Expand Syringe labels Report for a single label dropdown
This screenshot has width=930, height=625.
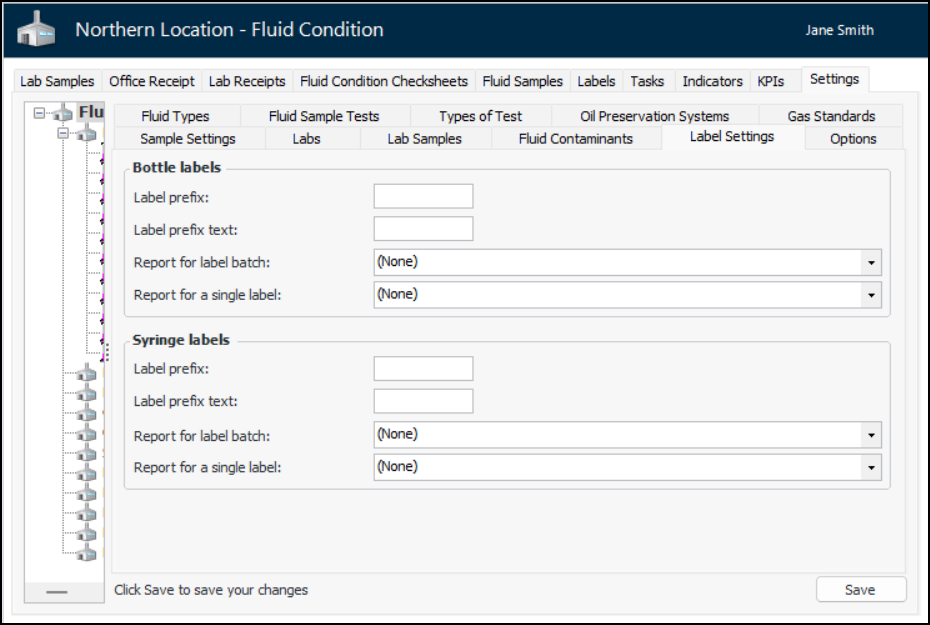[x=873, y=467]
